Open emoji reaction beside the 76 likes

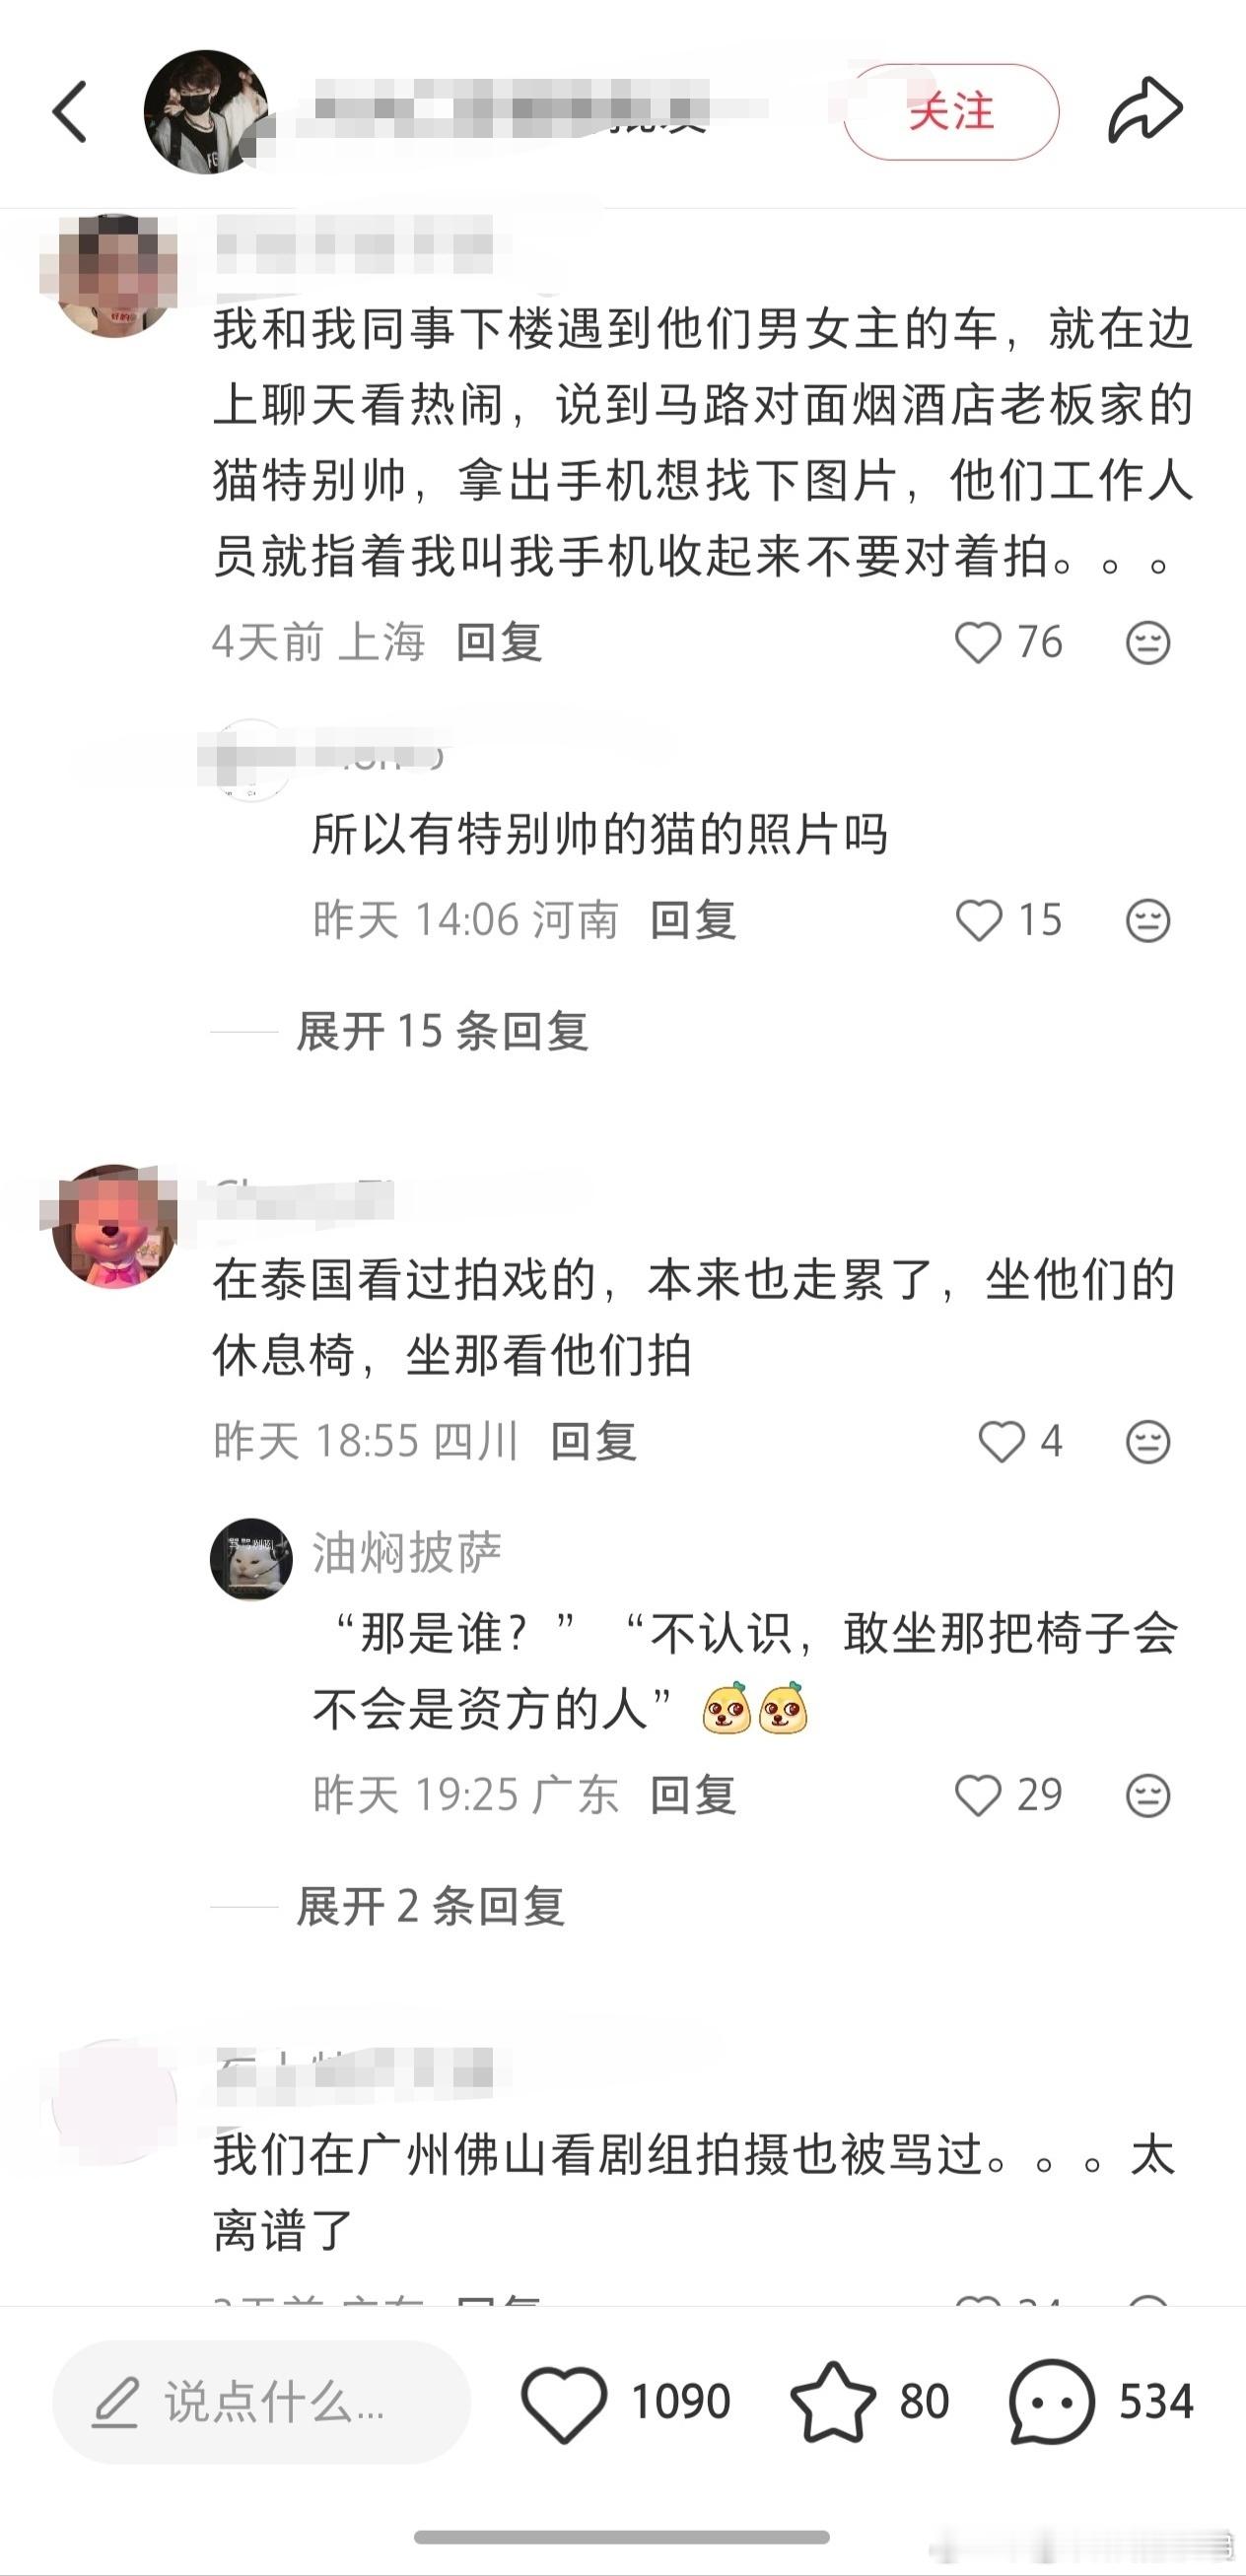1147,642
